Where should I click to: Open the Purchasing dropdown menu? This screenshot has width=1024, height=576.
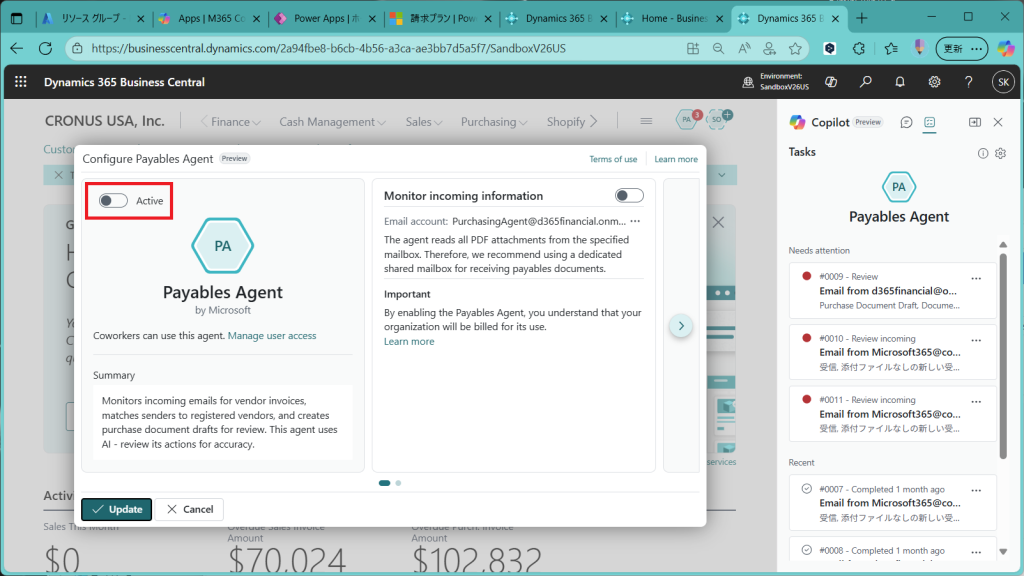pyautogui.click(x=494, y=122)
